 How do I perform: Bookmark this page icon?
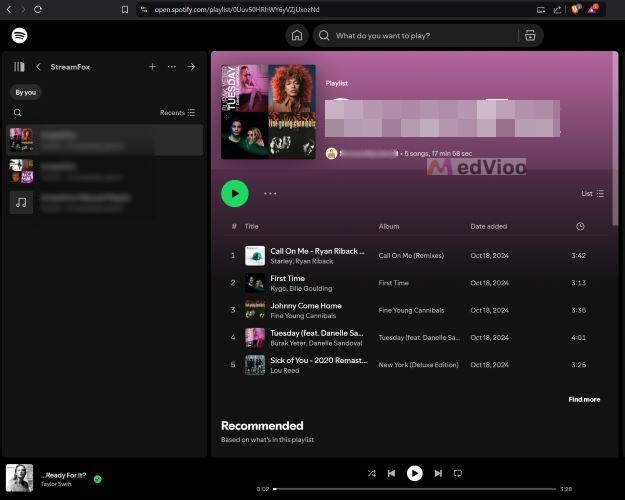125,9
